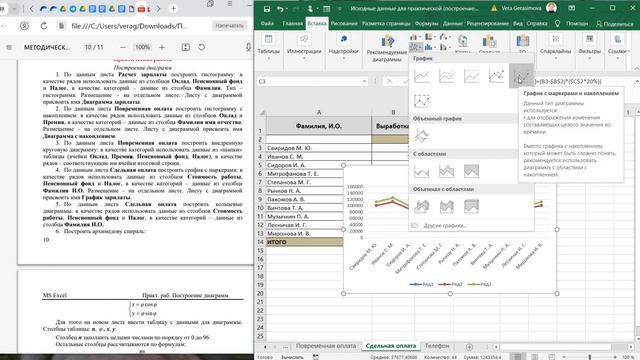Screen dimensions: 640x360
Task: Select 100% stacked line with markers
Action: point(422,100)
